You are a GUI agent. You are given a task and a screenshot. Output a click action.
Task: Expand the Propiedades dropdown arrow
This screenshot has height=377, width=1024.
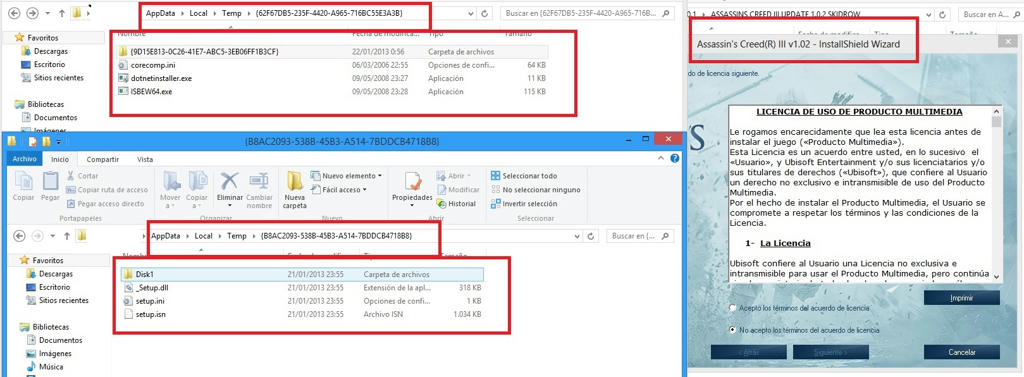tap(412, 205)
